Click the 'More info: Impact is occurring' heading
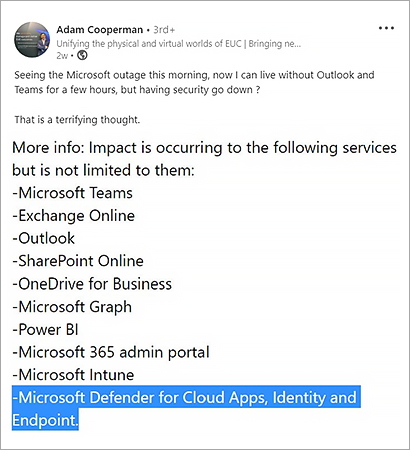Image resolution: width=410 pixels, height=450 pixels. (204, 159)
